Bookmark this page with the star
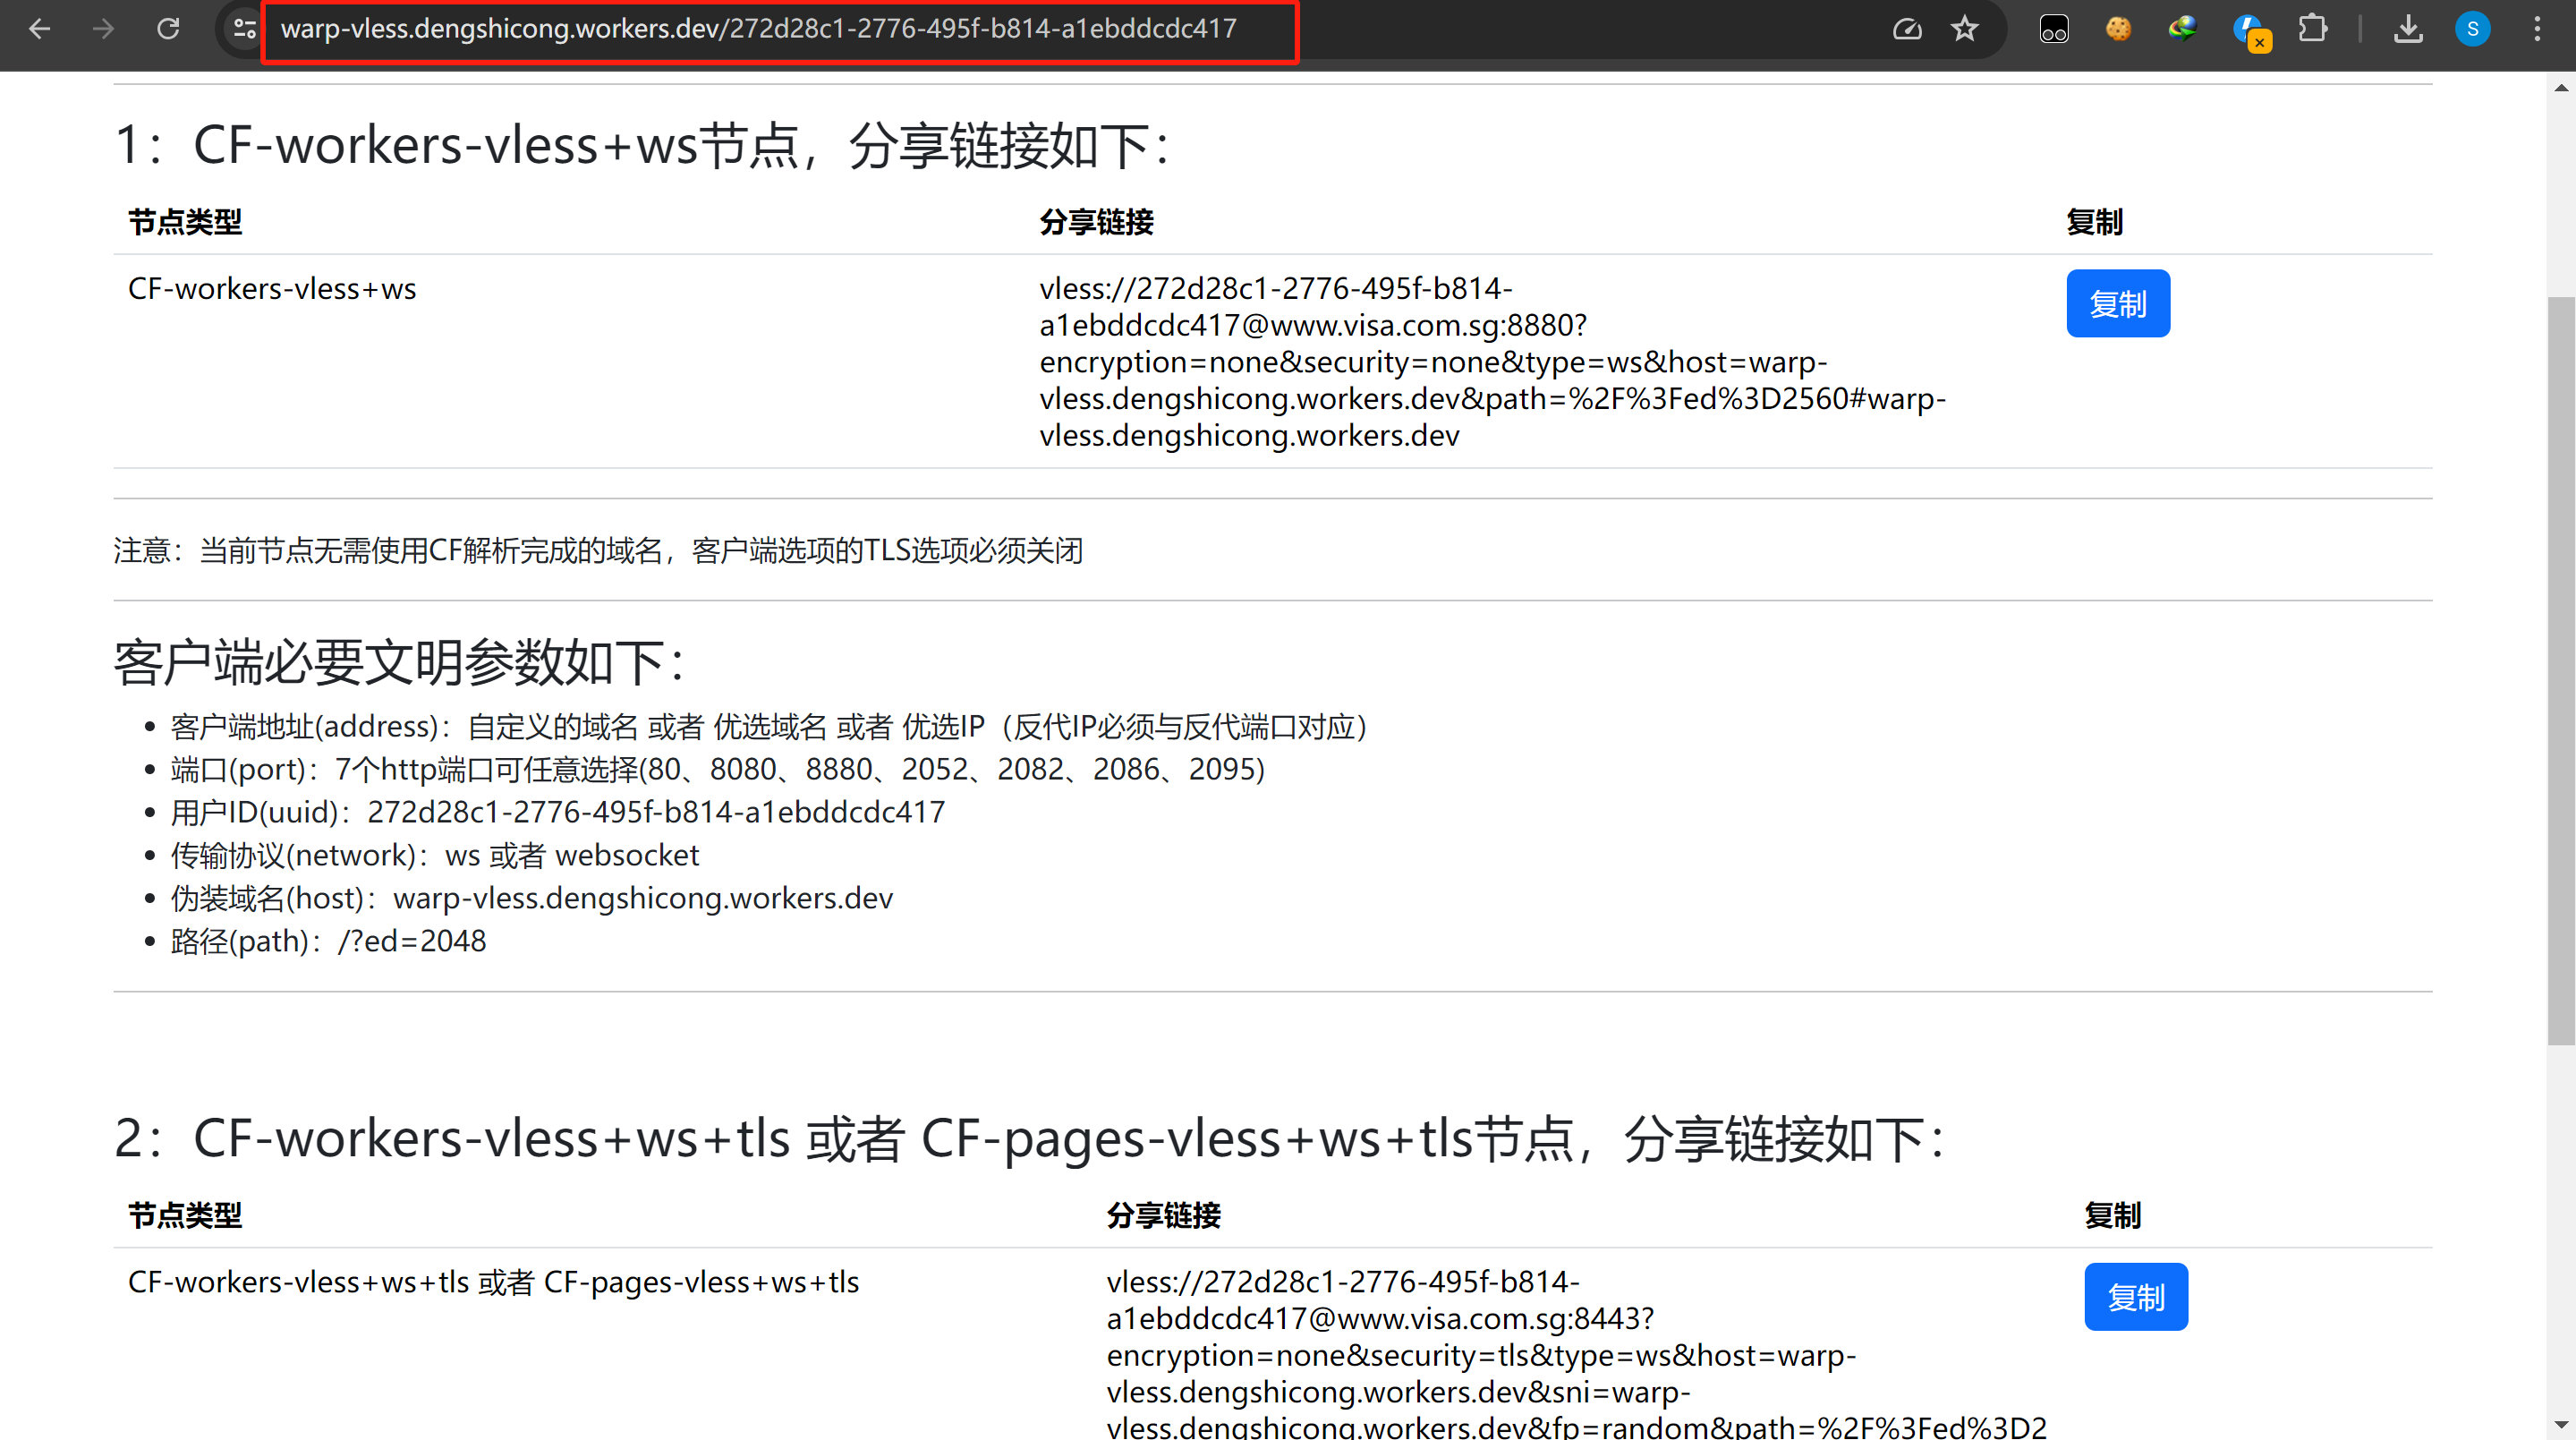Image resolution: width=2576 pixels, height=1440 pixels. [1964, 29]
